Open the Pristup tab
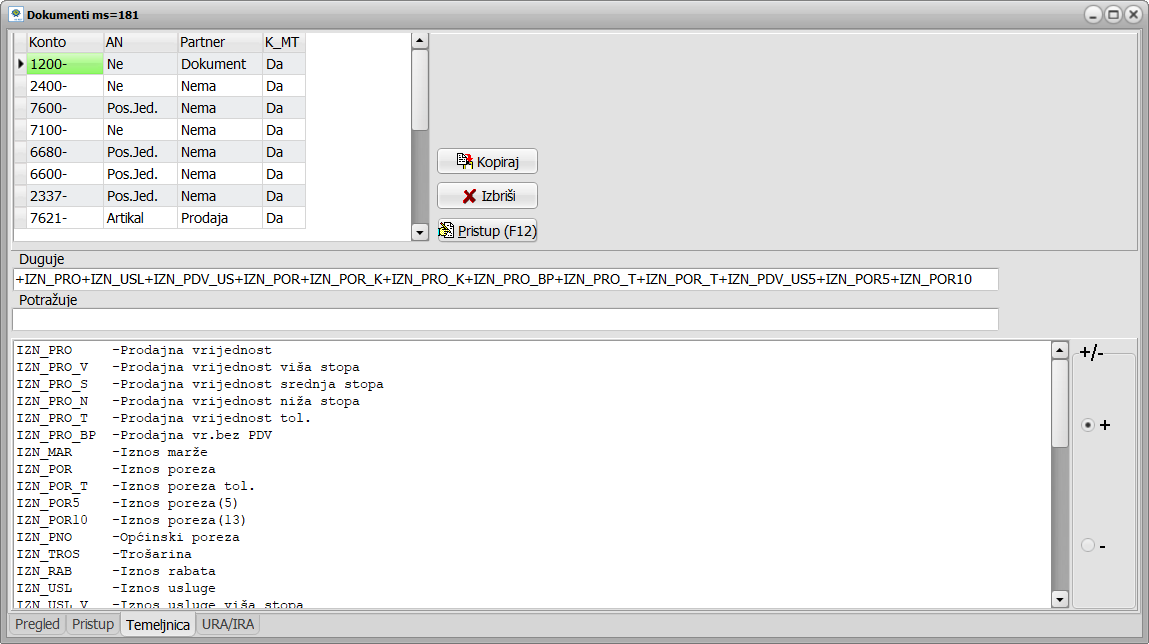The height and width of the screenshot is (644, 1149). [93, 624]
